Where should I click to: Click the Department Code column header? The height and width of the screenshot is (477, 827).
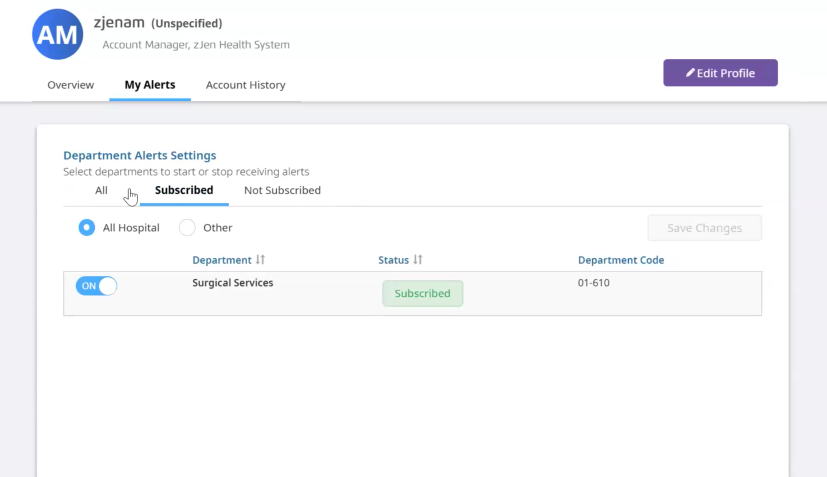click(x=621, y=260)
